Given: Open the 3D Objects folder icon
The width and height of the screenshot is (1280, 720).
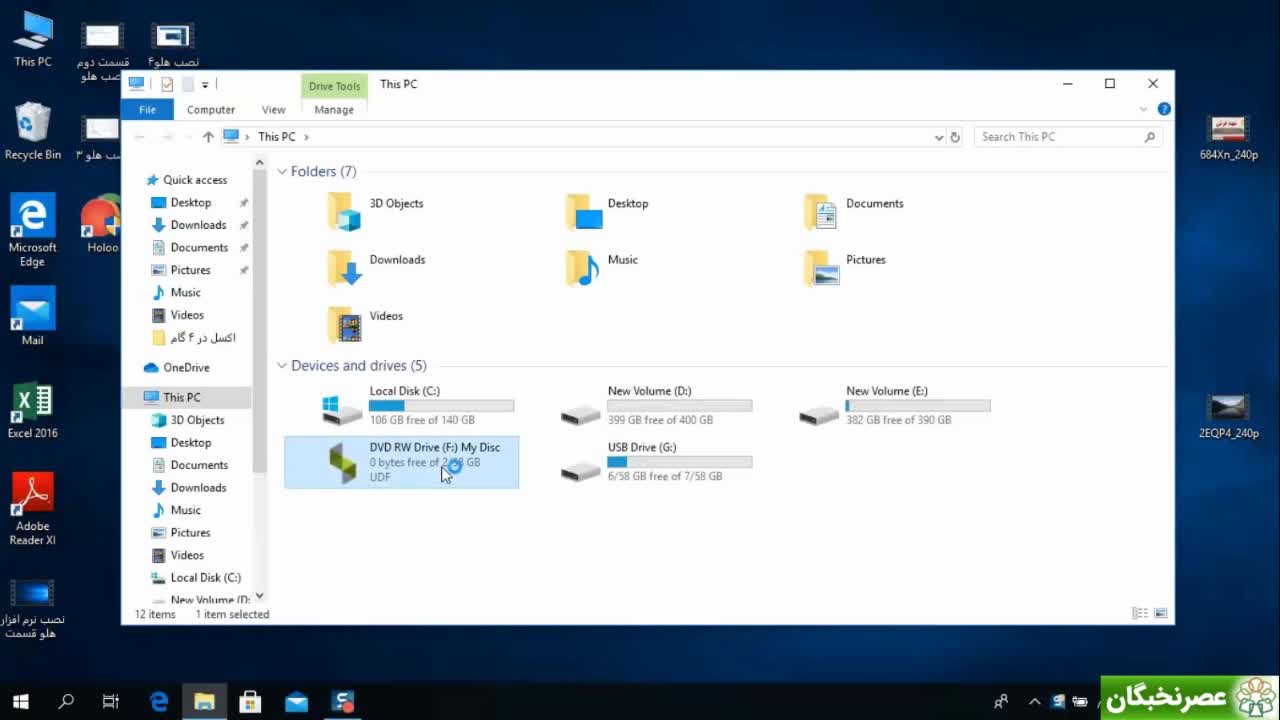Looking at the screenshot, I should (343, 212).
